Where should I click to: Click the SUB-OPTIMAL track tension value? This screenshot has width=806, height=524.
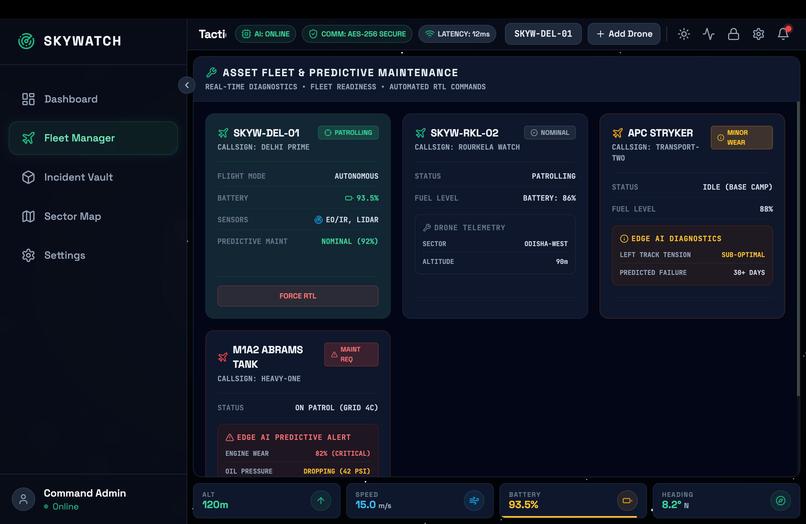[743, 255]
